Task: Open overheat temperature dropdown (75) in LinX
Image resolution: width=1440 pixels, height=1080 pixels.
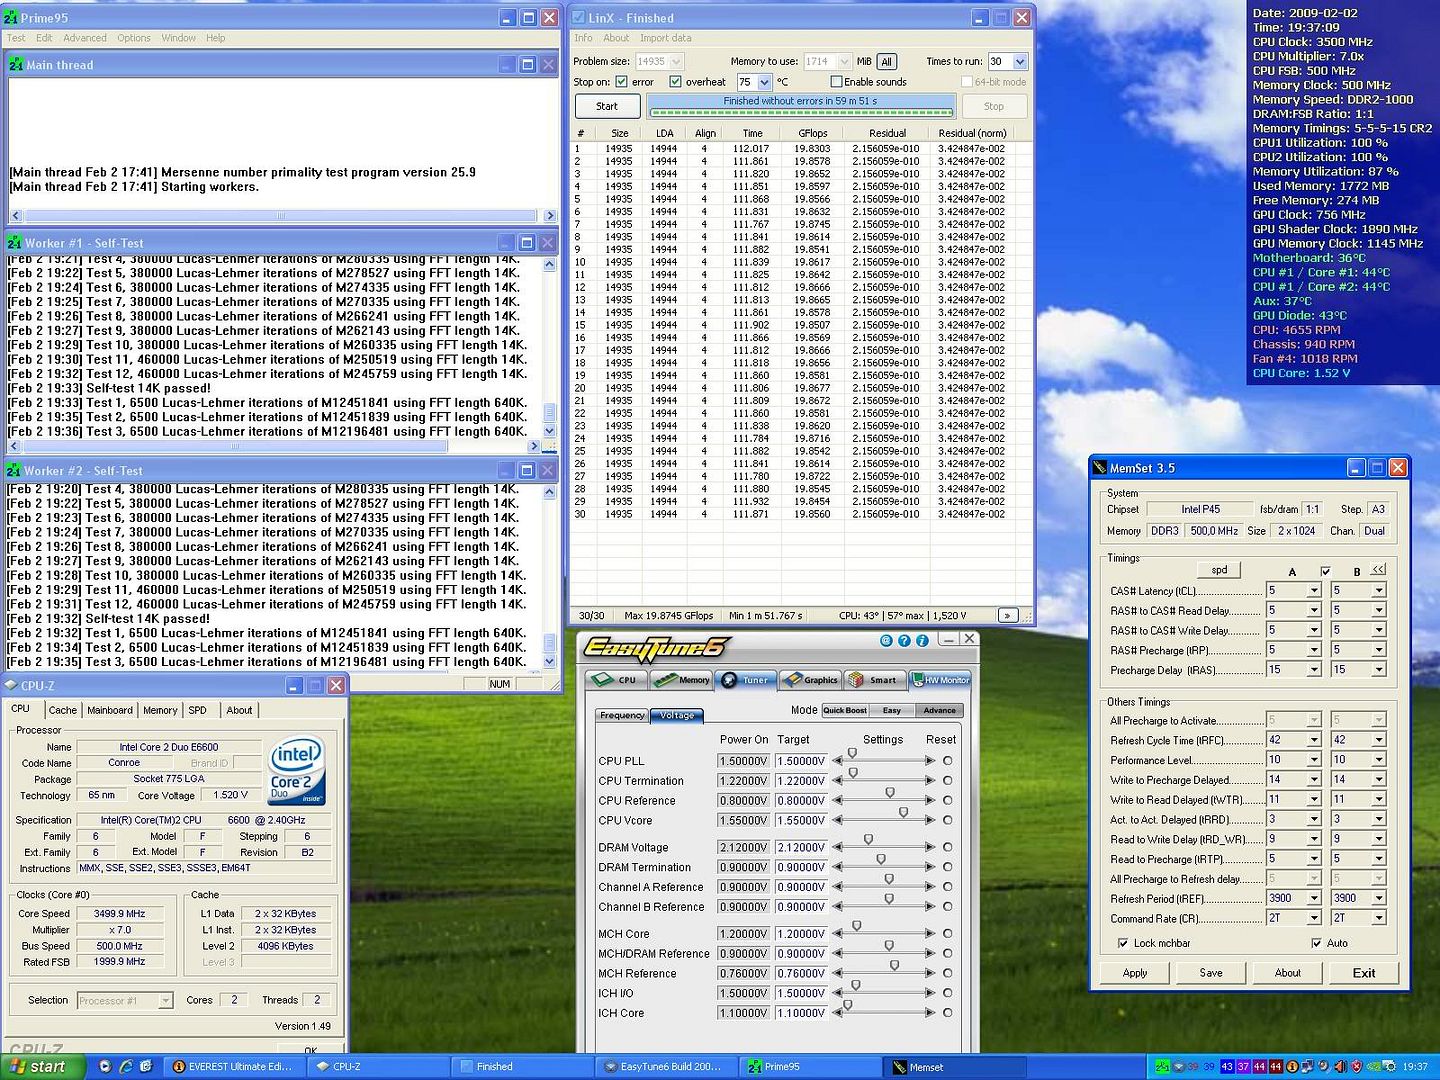Action: point(765,82)
